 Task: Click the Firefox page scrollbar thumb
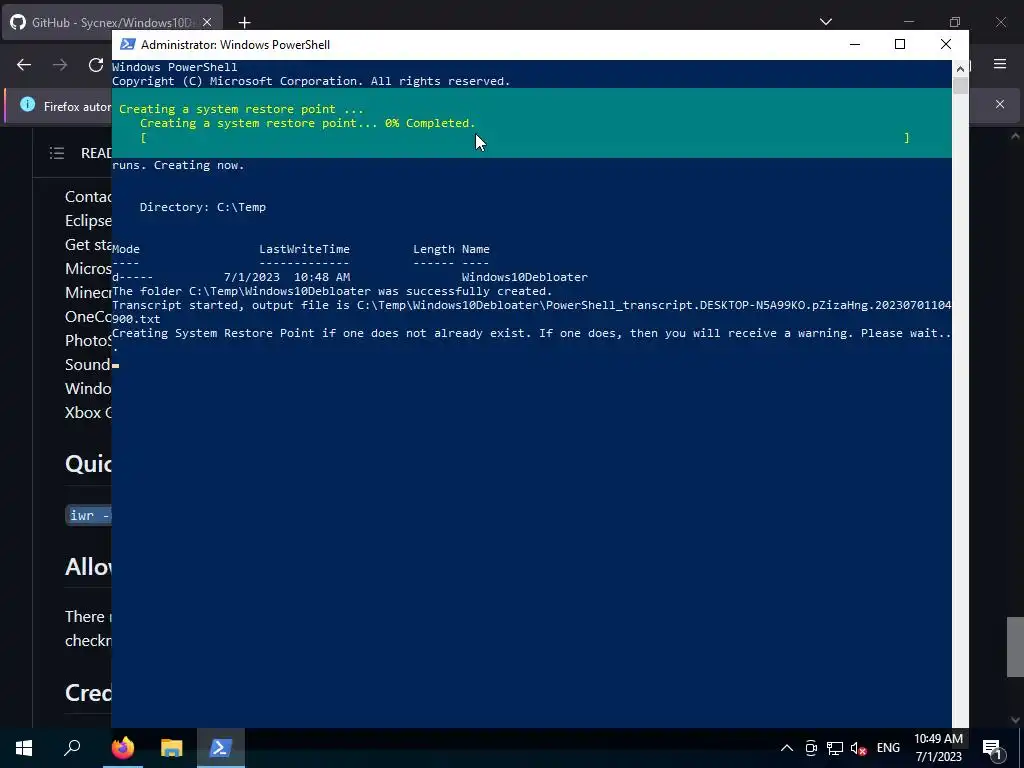point(1015,647)
